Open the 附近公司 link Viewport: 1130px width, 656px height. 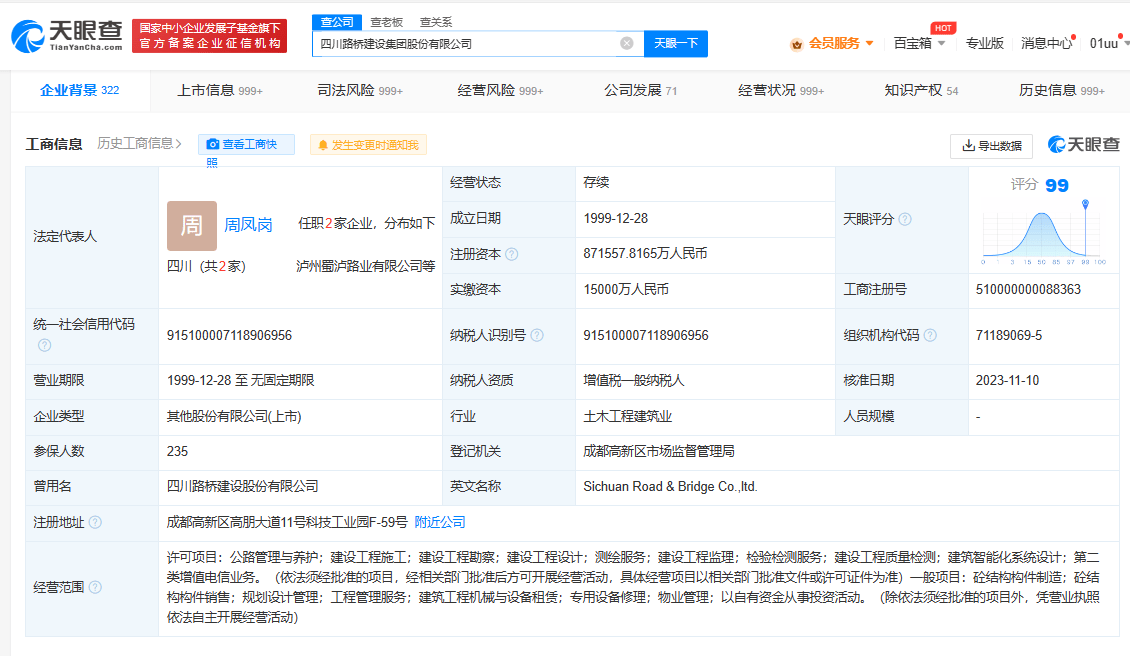coord(440,522)
